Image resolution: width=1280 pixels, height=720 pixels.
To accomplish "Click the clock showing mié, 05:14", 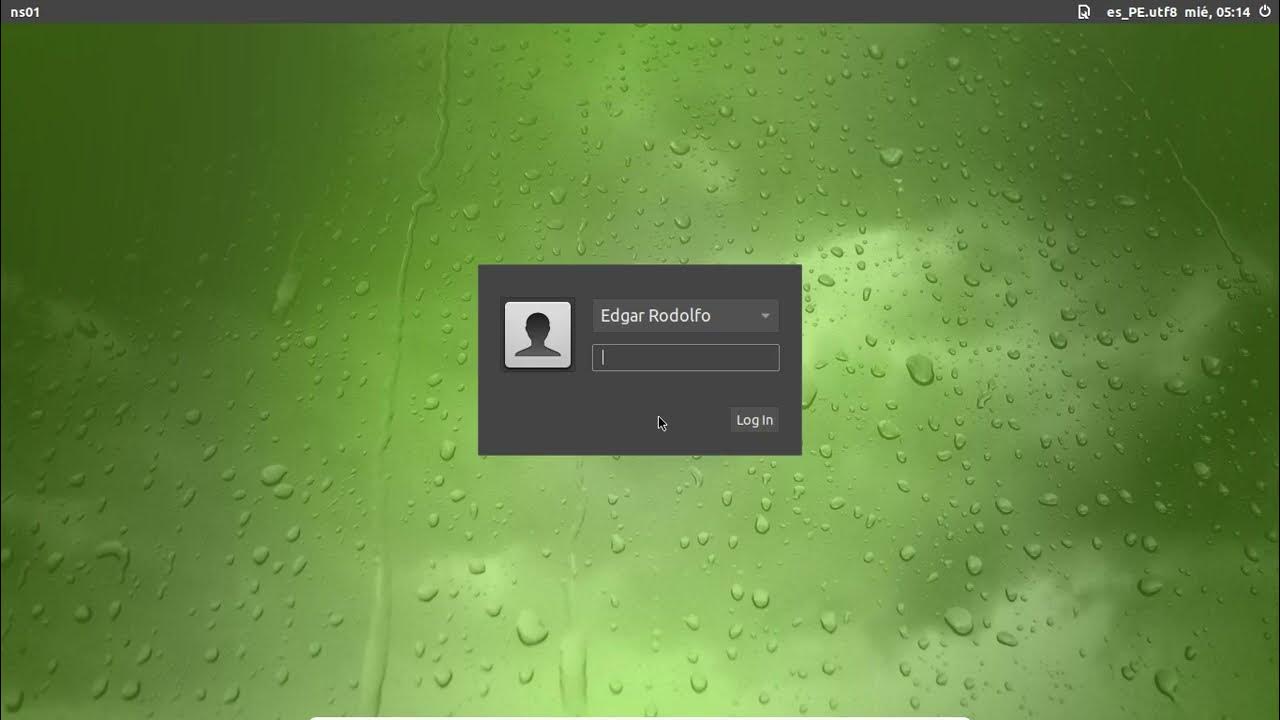I will 1218,12.
